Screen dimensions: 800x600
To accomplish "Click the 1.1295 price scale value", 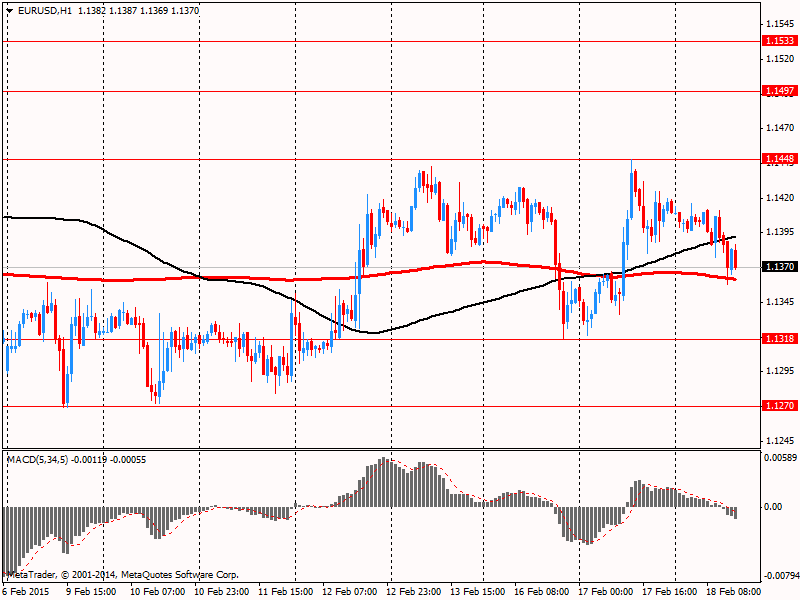I will pos(780,371).
